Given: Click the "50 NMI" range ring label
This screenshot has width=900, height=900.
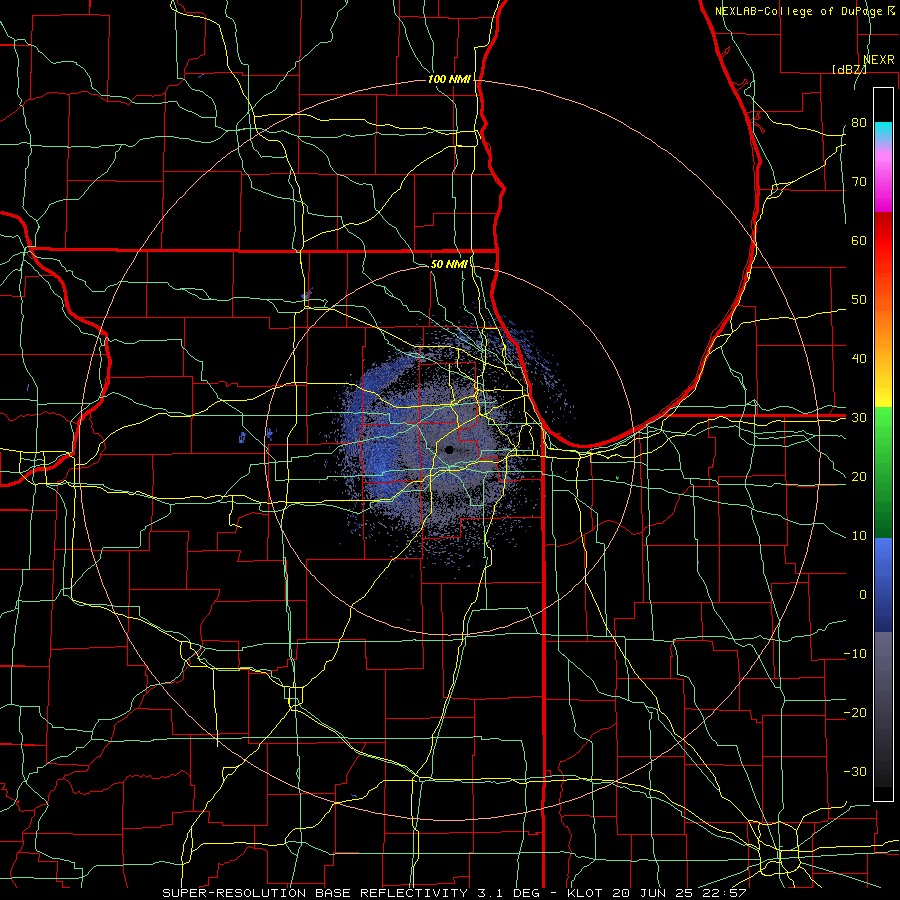Looking at the screenshot, I should tap(449, 264).
